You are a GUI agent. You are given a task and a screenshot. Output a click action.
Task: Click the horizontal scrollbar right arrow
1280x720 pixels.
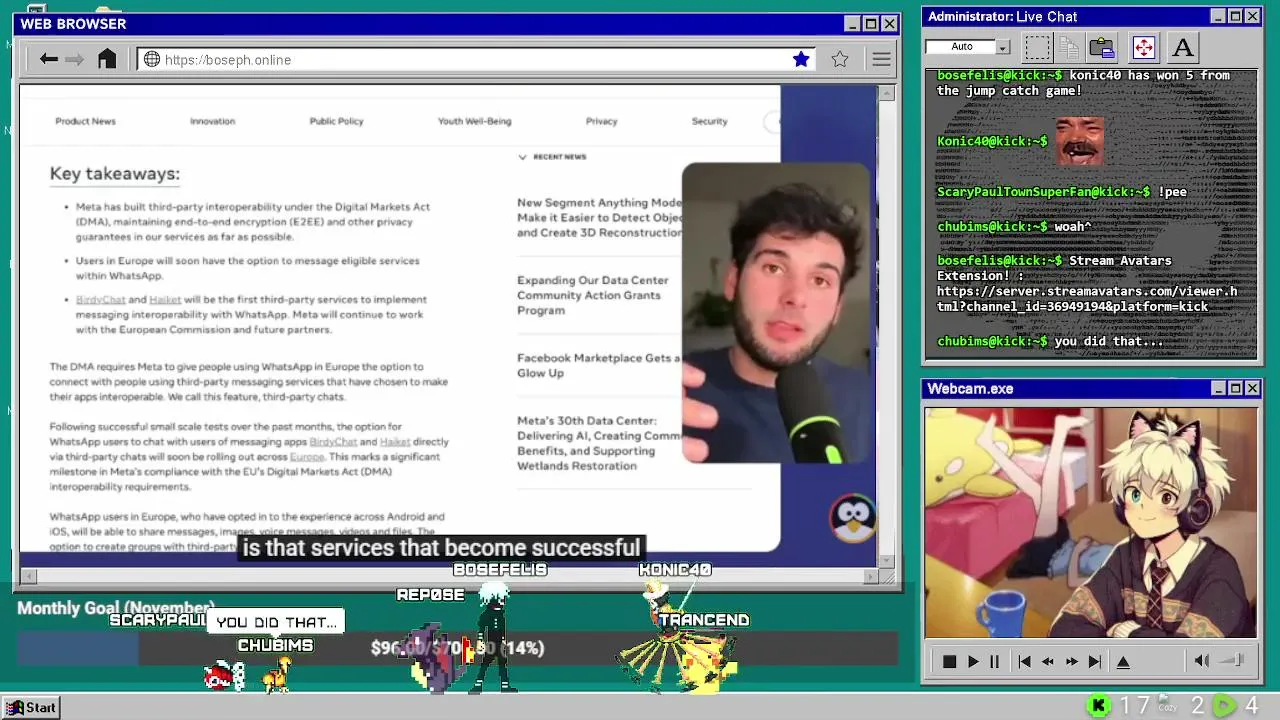click(871, 576)
